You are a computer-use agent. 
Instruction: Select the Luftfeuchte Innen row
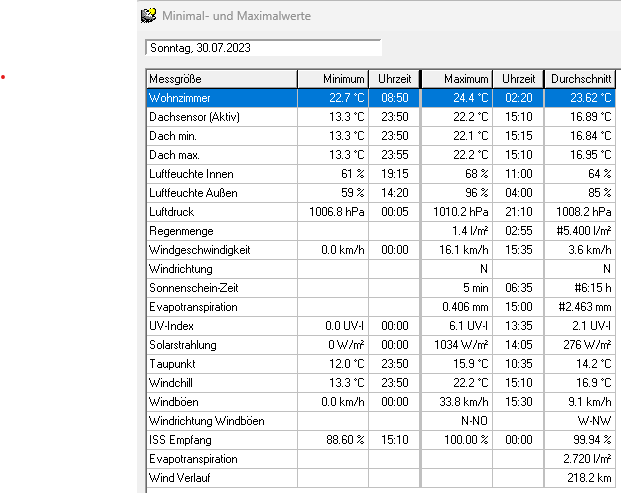pyautogui.click(x=221, y=174)
